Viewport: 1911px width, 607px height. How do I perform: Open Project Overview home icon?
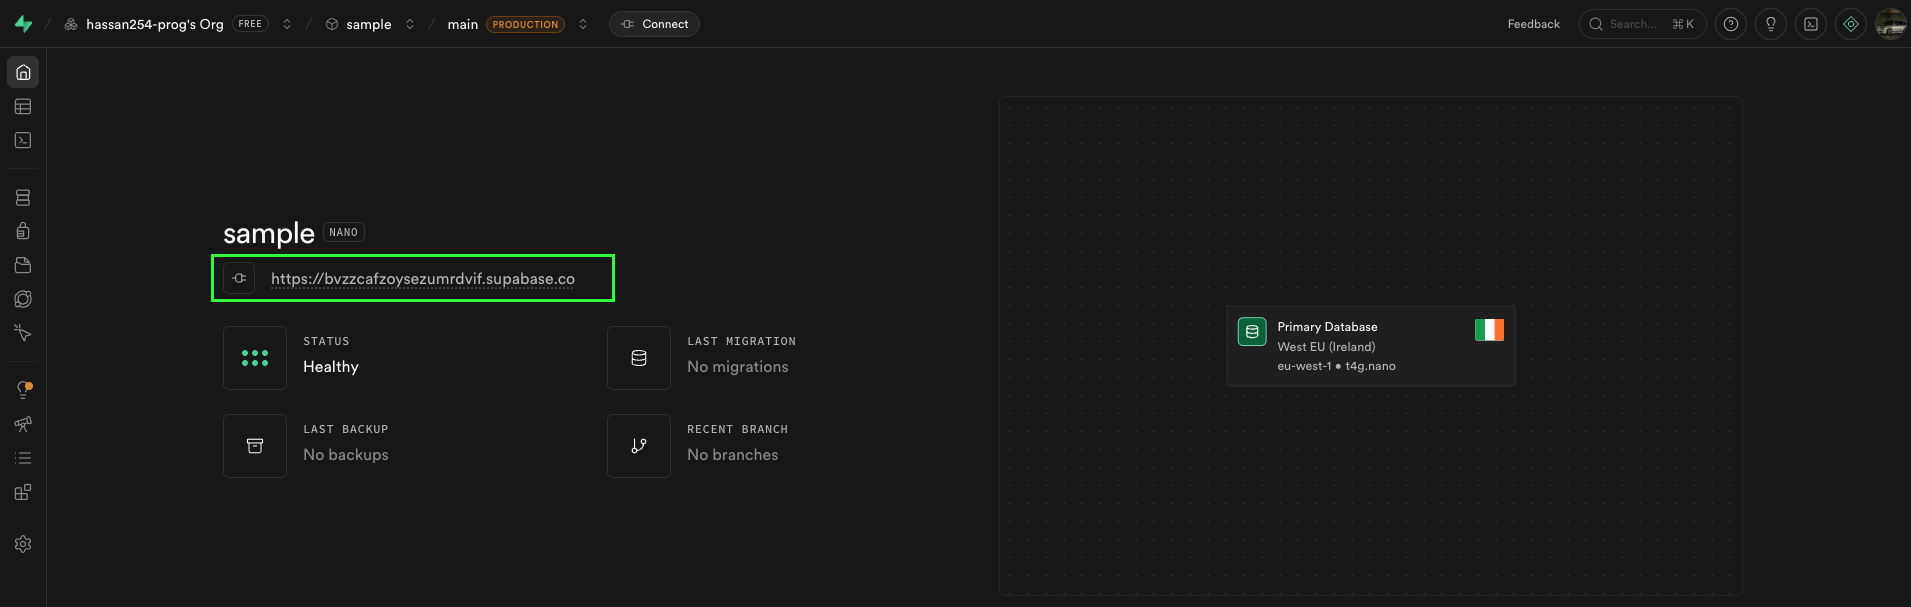[23, 72]
